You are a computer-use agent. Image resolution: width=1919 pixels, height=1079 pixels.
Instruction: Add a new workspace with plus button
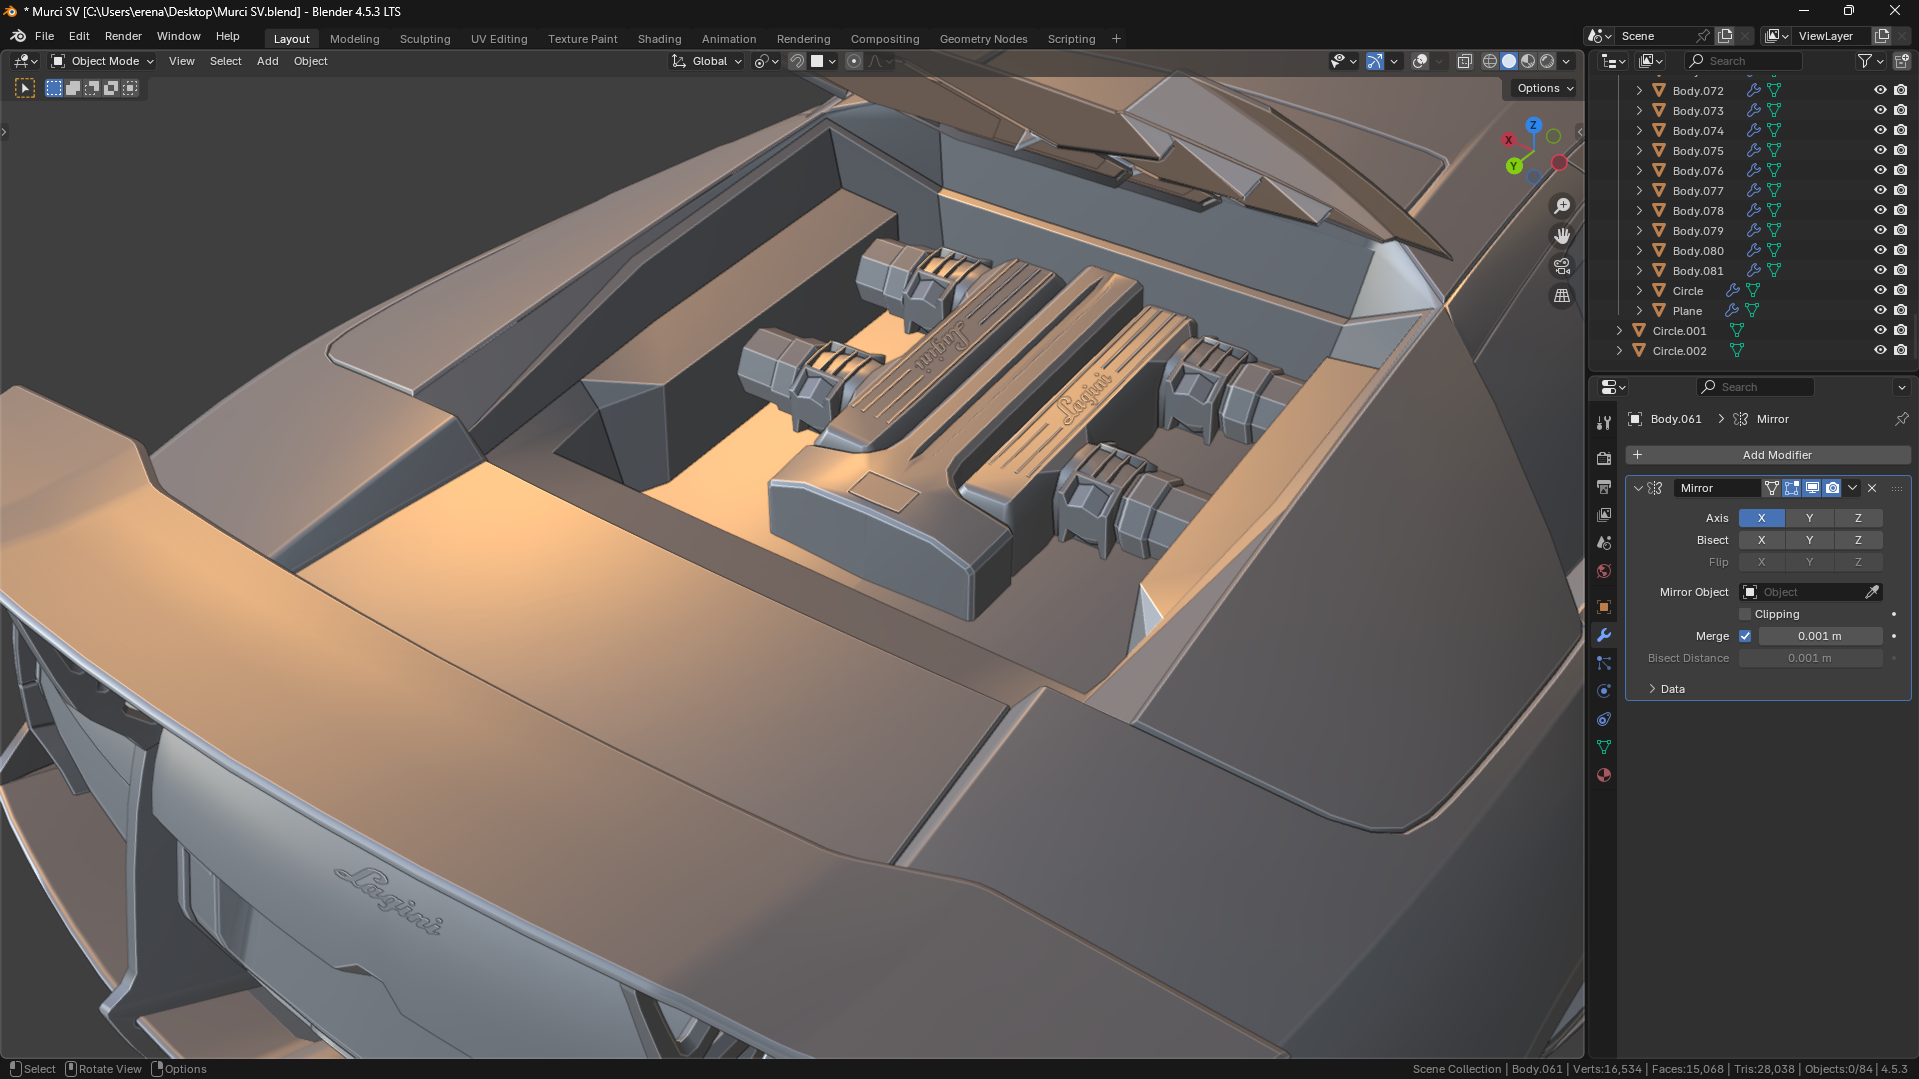[x=1116, y=39]
